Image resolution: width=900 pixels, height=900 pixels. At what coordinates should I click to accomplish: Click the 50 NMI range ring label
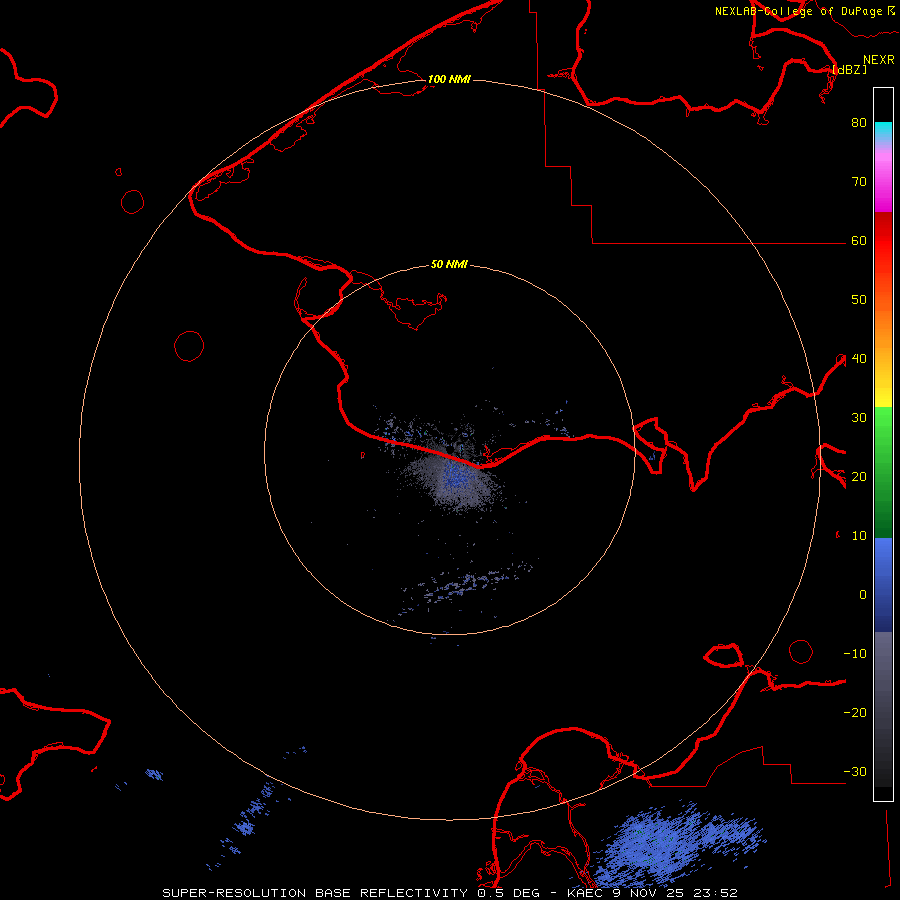(x=449, y=264)
